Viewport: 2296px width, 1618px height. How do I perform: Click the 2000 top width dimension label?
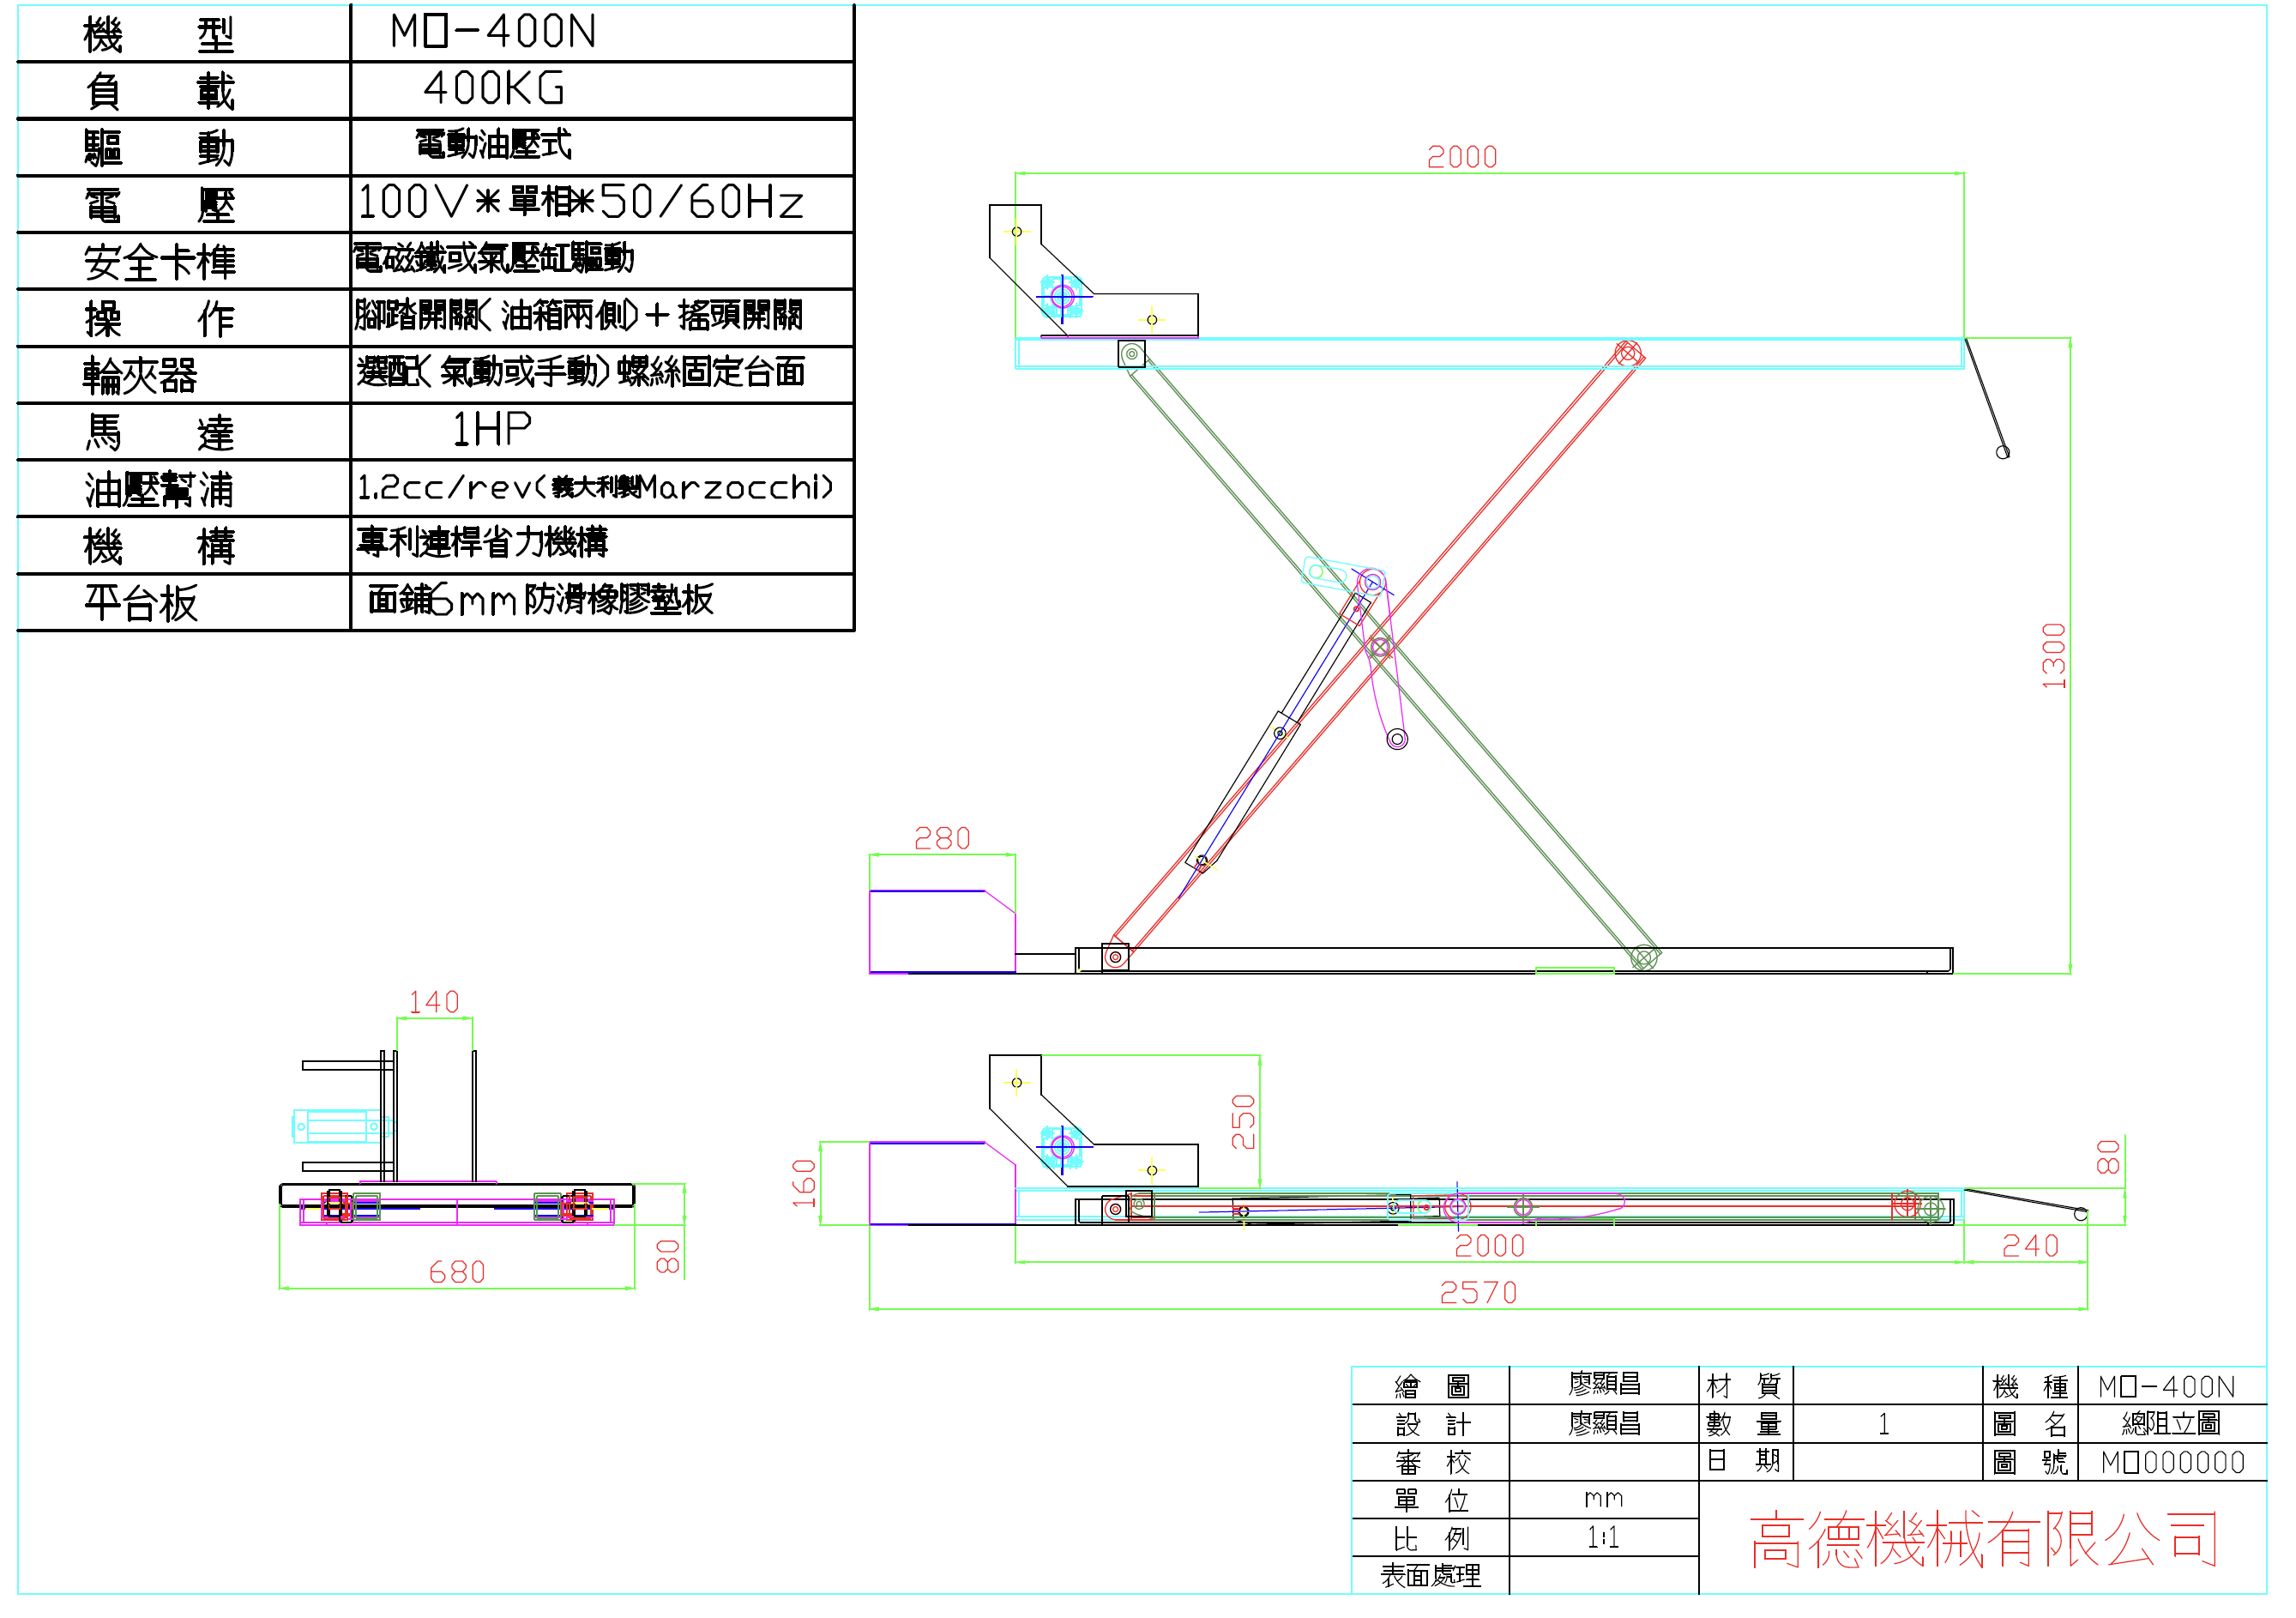[1461, 157]
